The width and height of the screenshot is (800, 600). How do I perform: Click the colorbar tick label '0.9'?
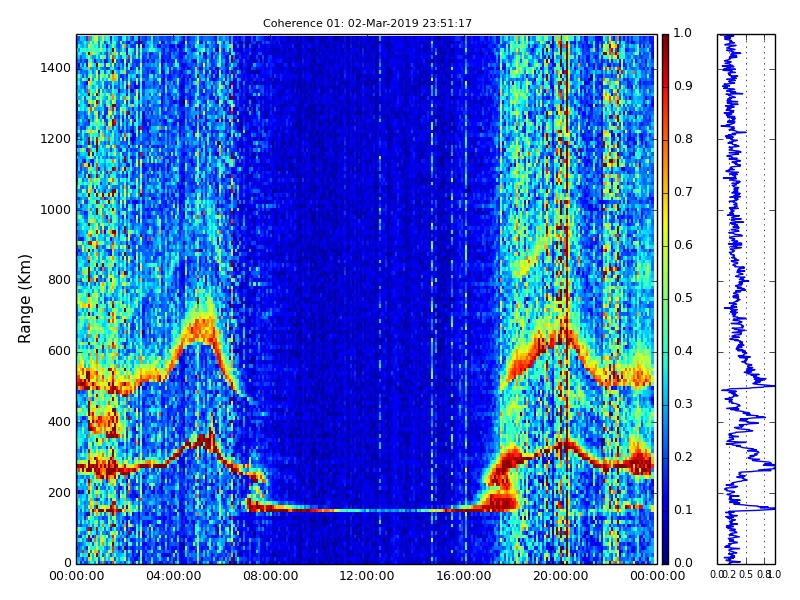(683, 86)
